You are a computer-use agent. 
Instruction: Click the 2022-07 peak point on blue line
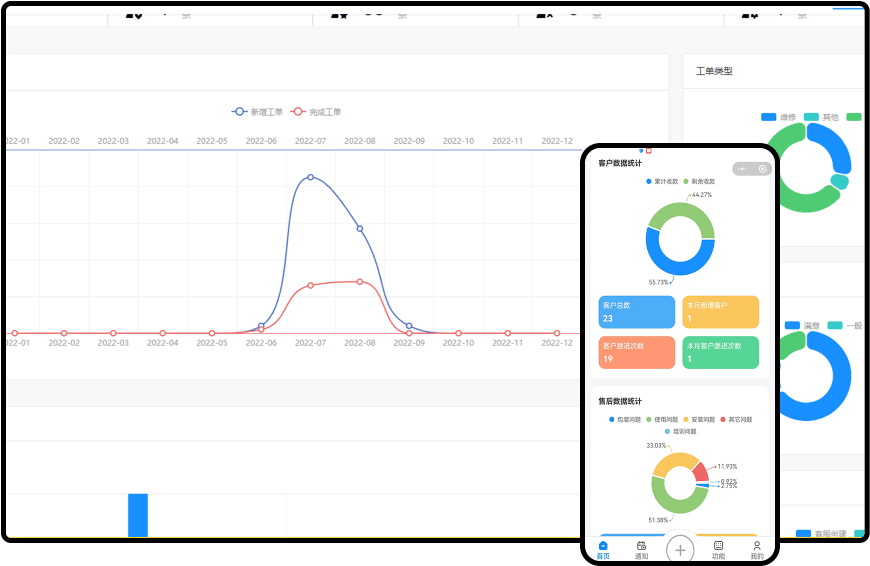point(310,177)
